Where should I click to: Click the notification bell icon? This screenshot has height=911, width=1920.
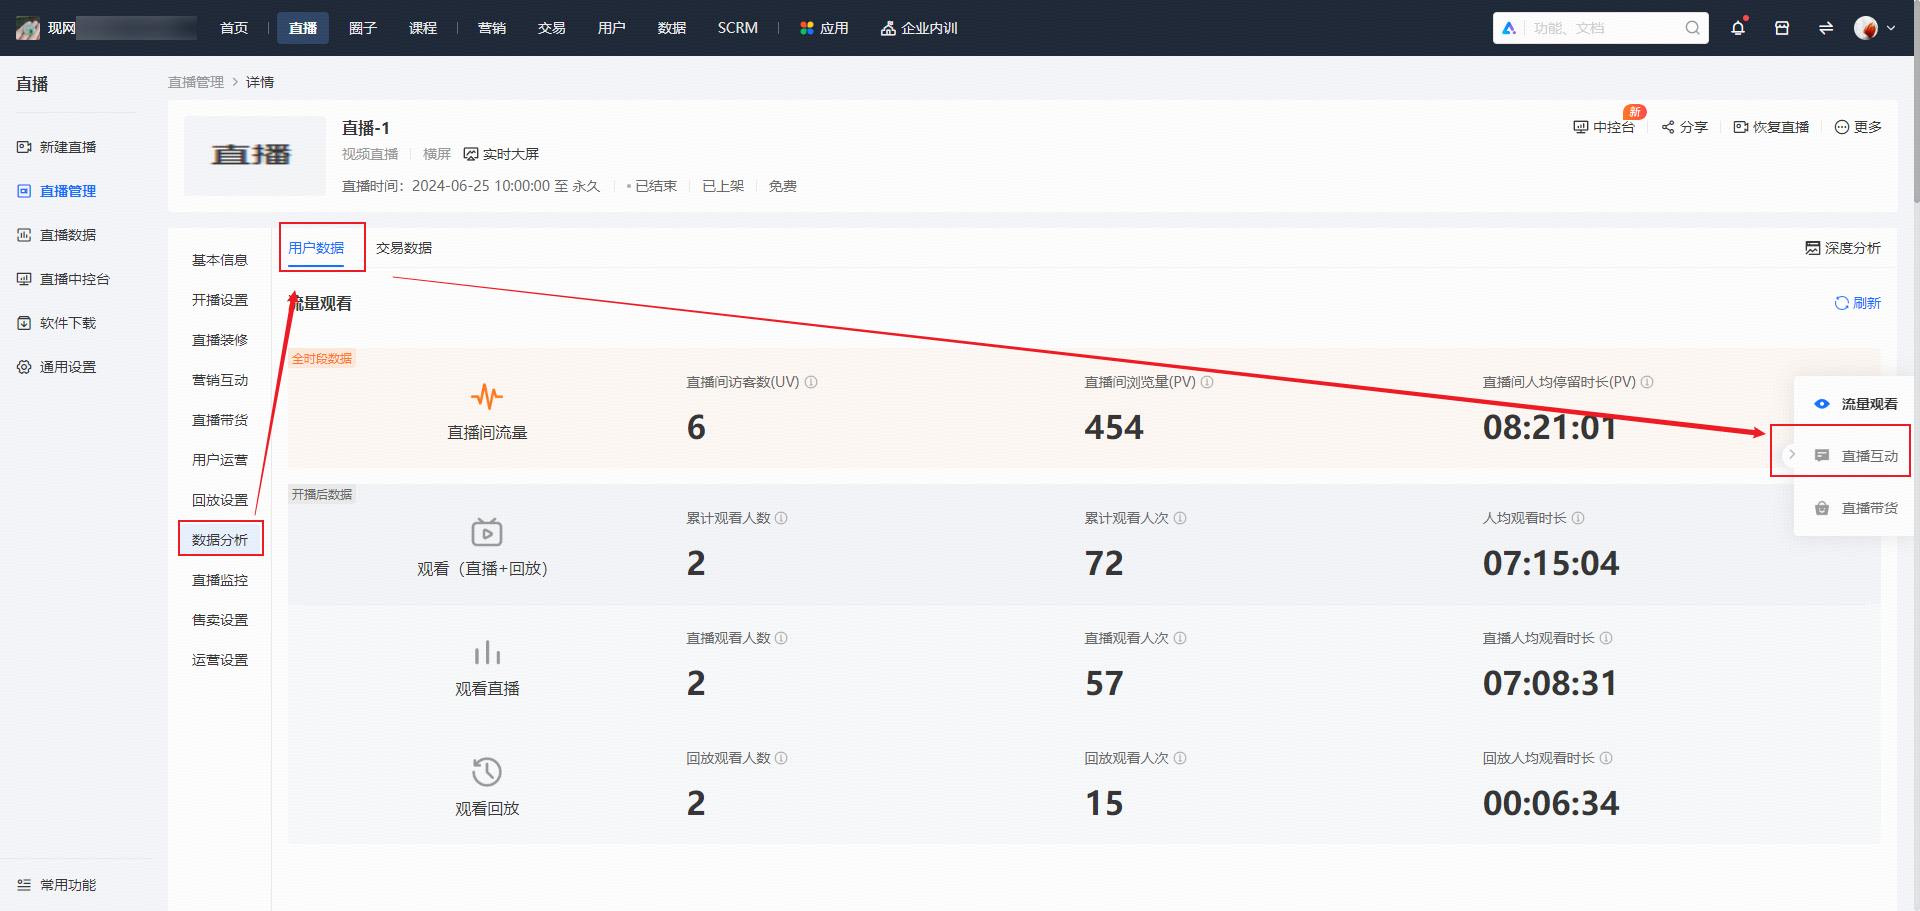[x=1738, y=28]
